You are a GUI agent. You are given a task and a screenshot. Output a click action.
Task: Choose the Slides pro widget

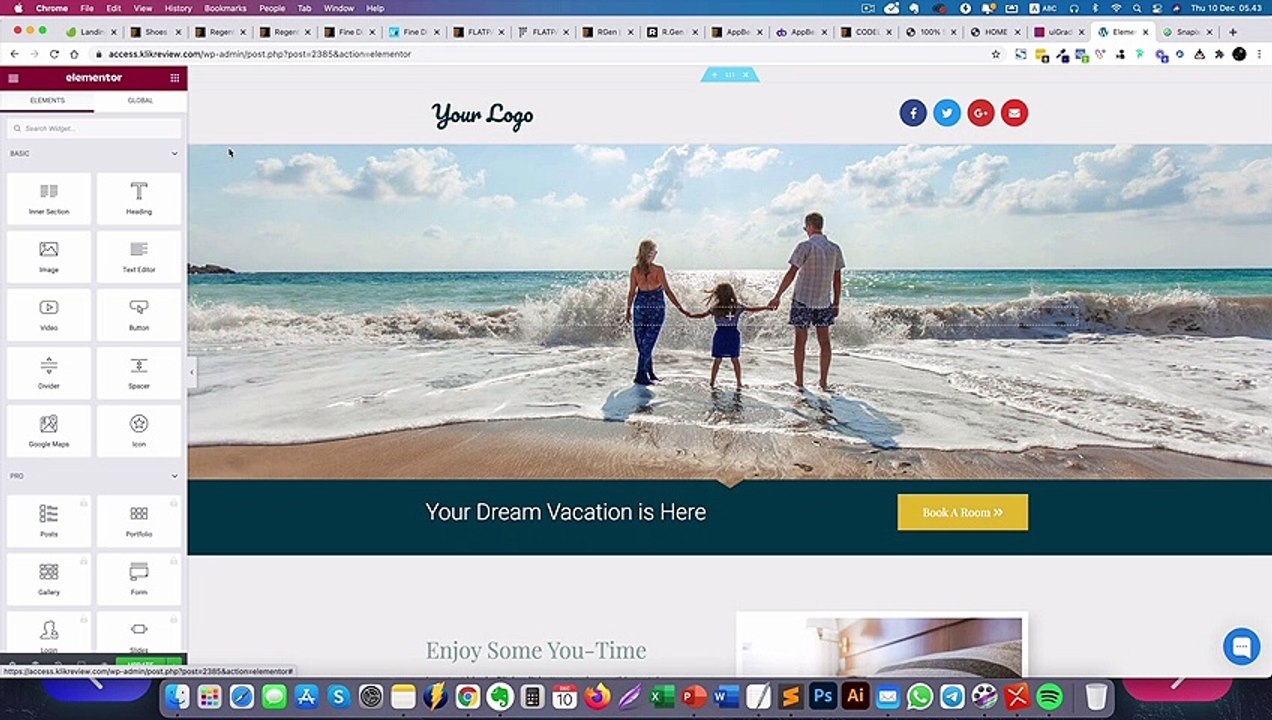139,633
